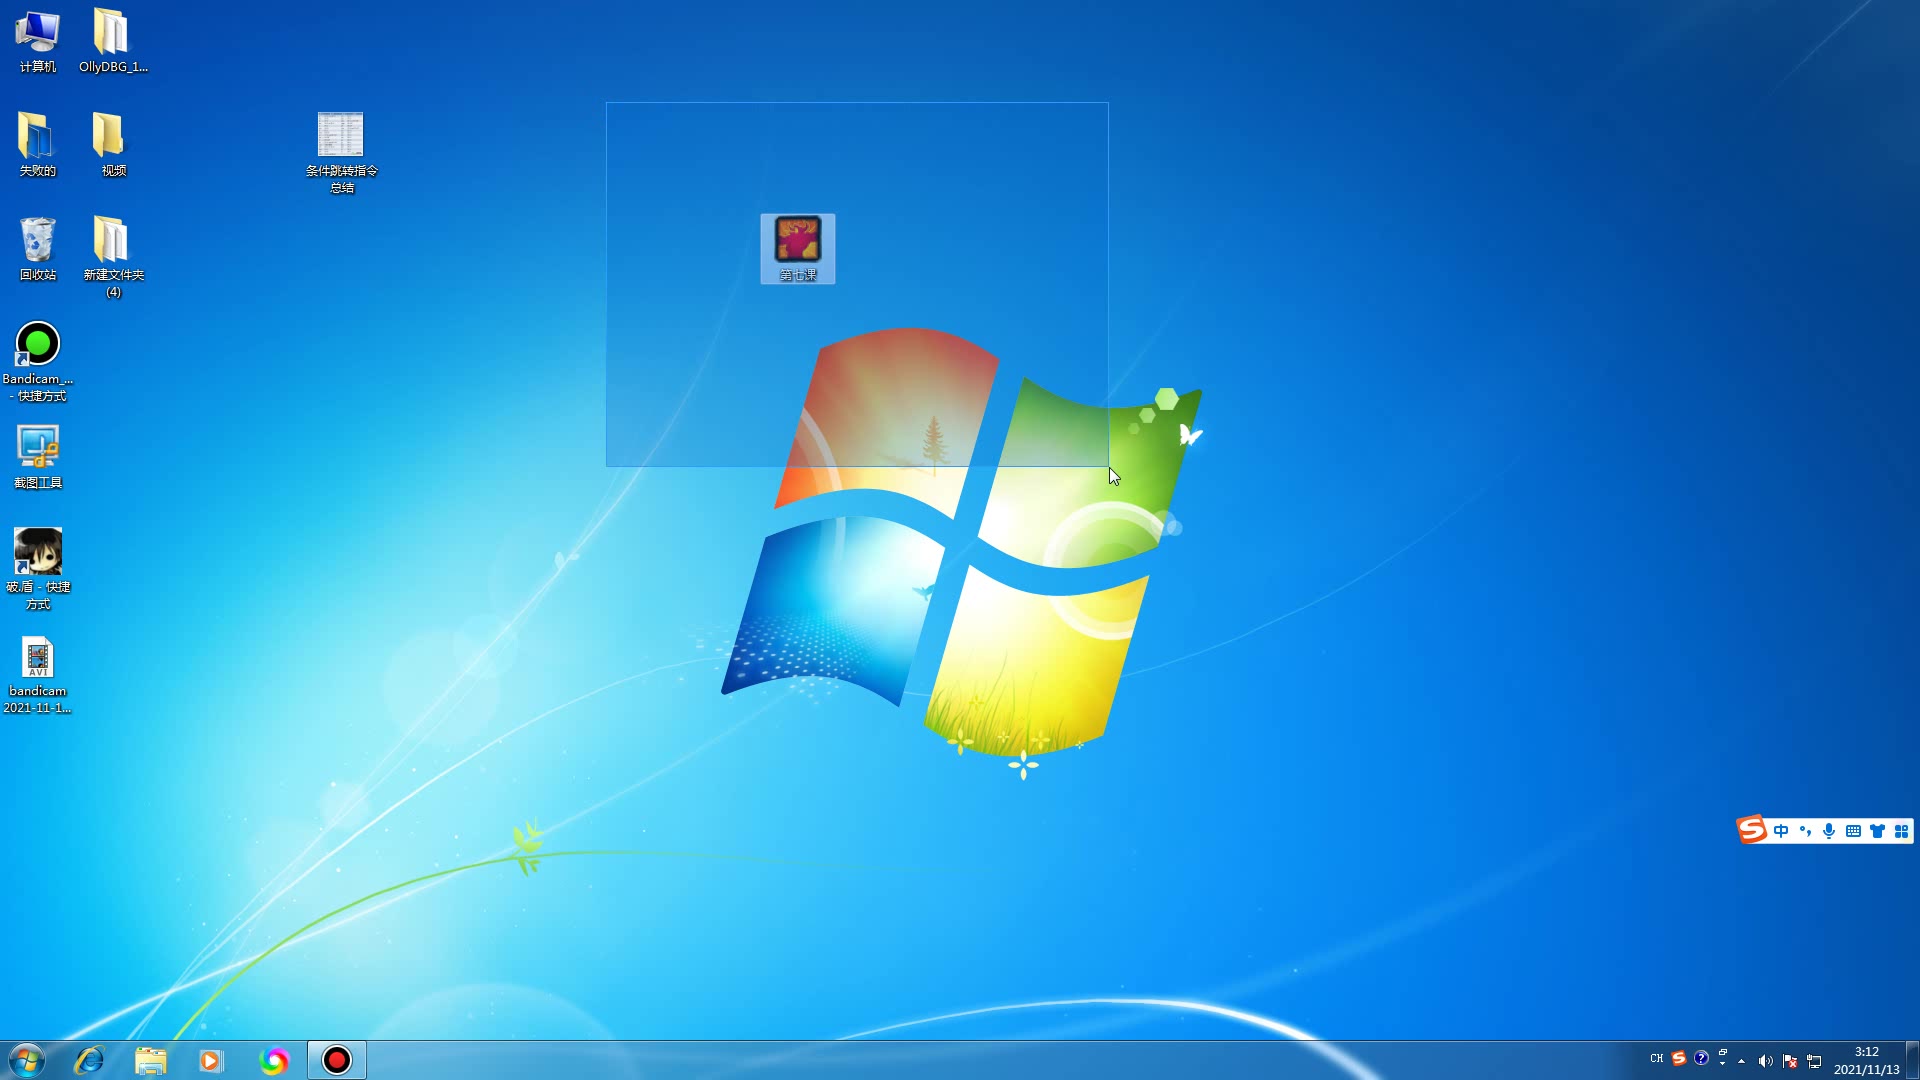This screenshot has height=1080, width=1920.
Task: Click the Sogou logo on IME toolbar
Action: (x=1752, y=829)
